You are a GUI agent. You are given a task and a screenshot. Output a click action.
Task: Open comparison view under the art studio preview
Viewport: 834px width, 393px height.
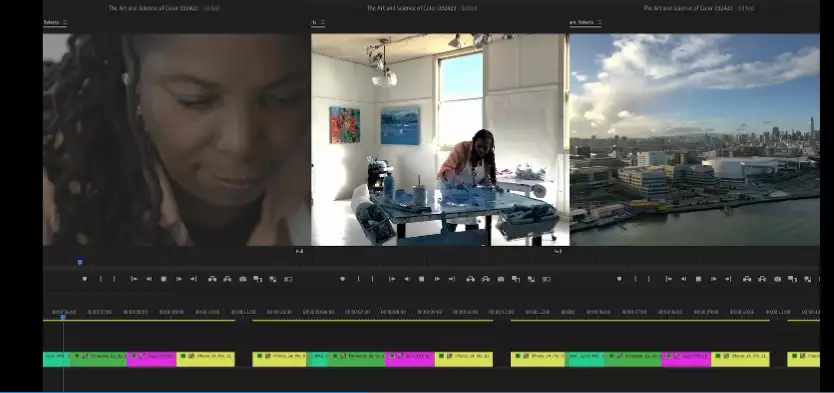[x=546, y=279]
